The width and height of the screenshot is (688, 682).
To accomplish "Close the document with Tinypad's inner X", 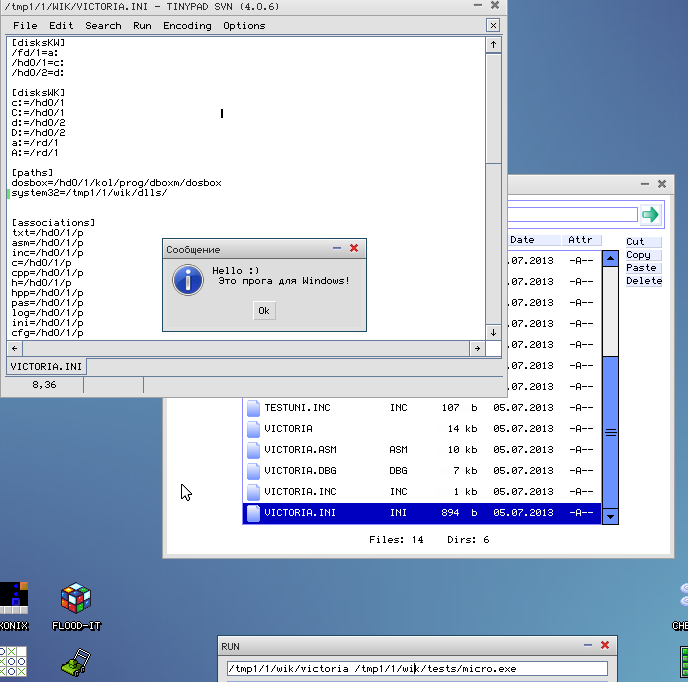I will [493, 25].
